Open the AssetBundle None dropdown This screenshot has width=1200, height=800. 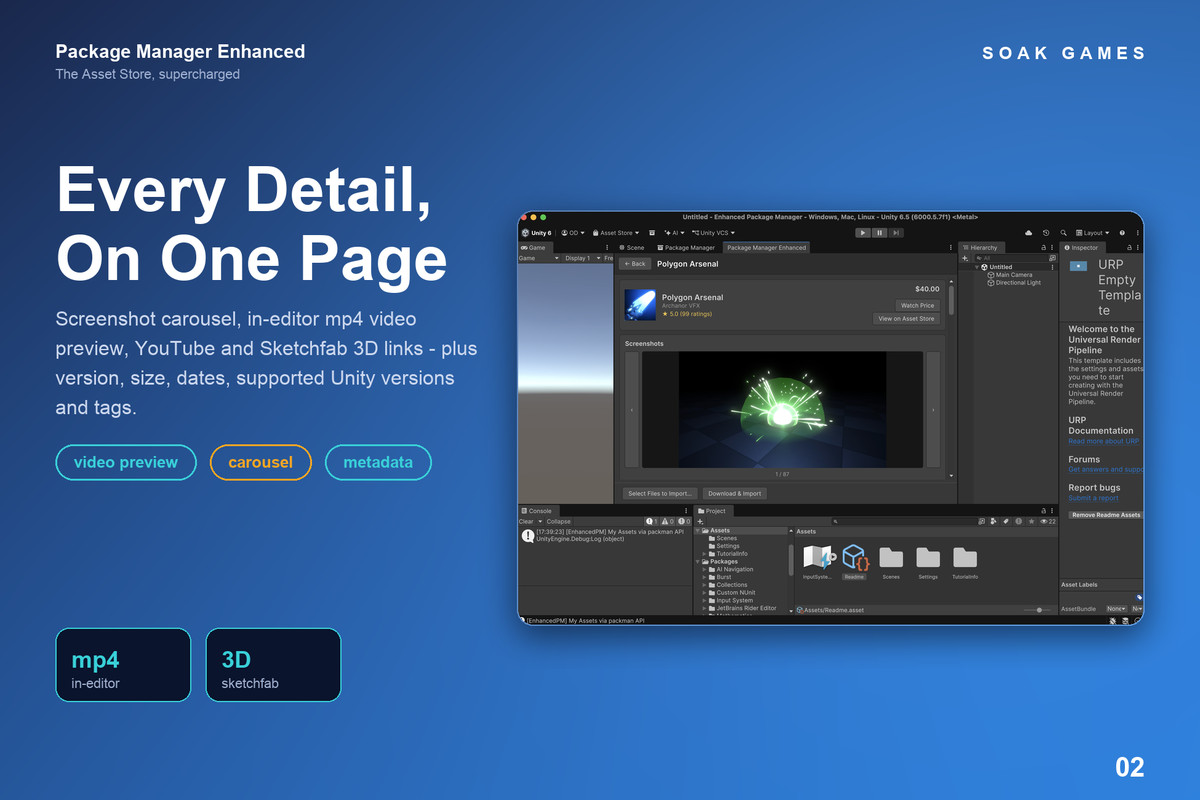[x=1116, y=608]
